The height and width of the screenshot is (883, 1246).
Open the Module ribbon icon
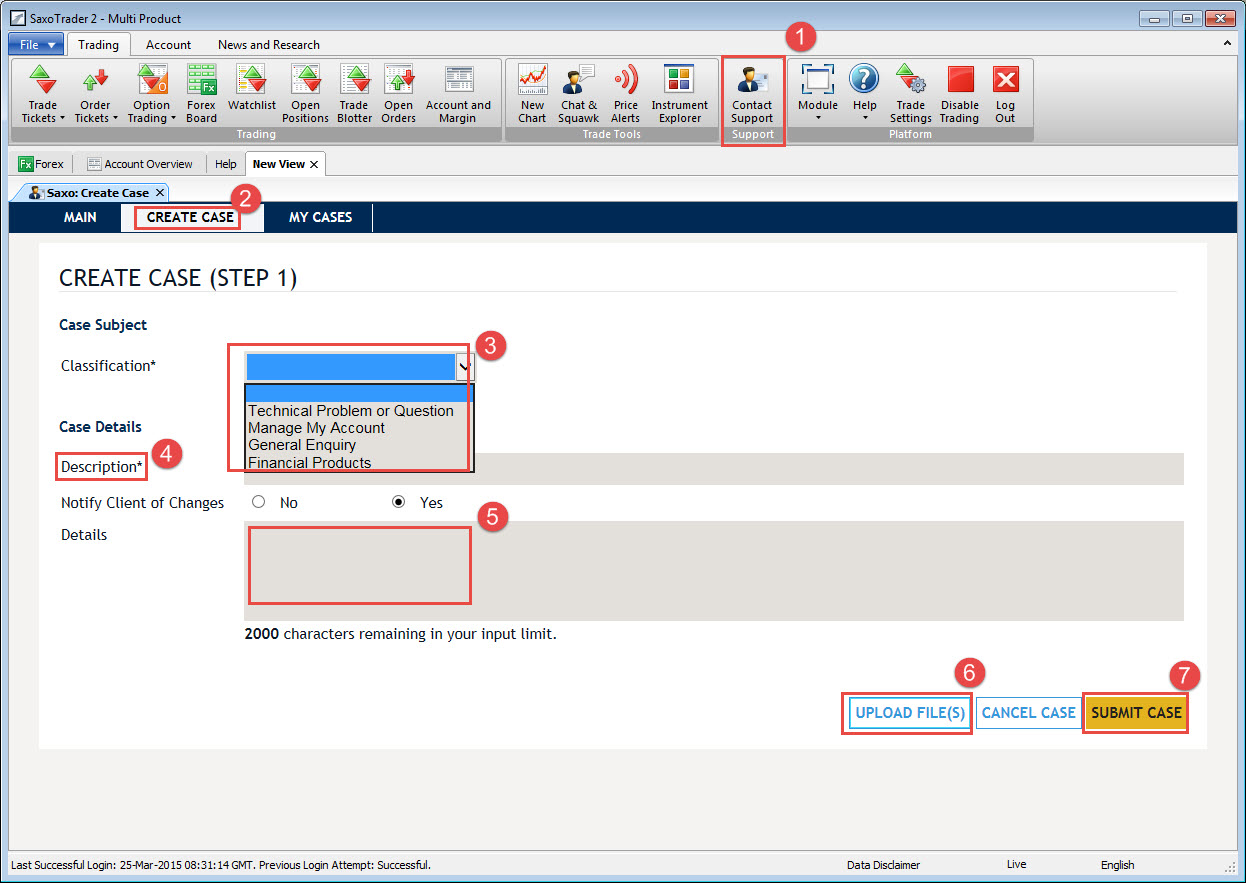[x=818, y=94]
